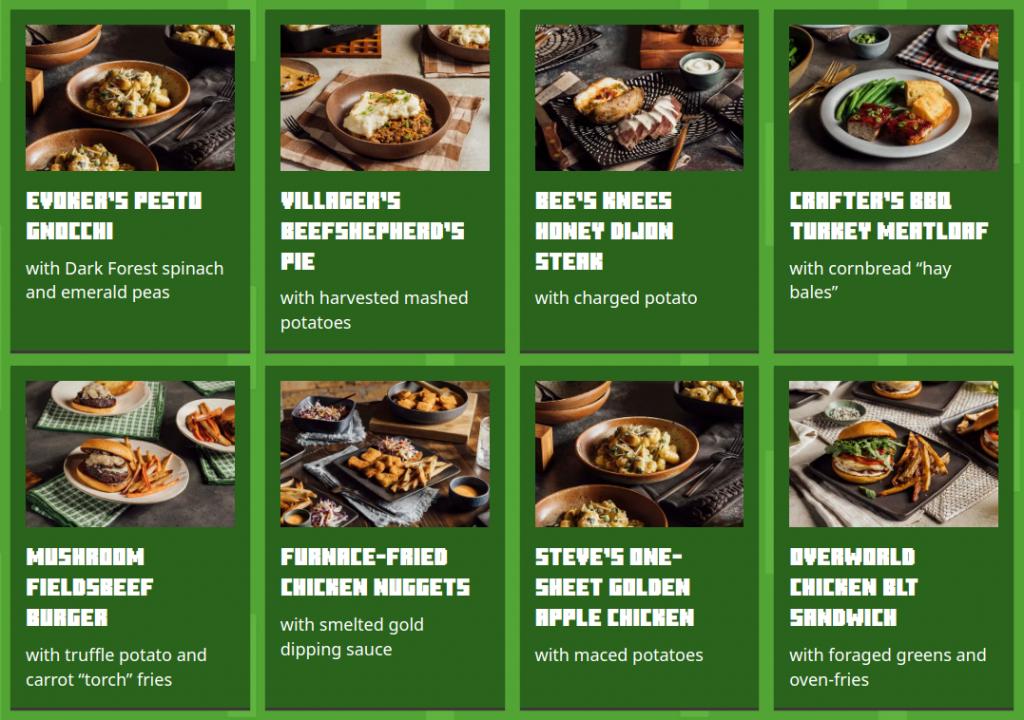This screenshot has width=1024, height=720.
Task: View Steve's One-Sheet Golden Apple Chicken image
Action: 639,454
